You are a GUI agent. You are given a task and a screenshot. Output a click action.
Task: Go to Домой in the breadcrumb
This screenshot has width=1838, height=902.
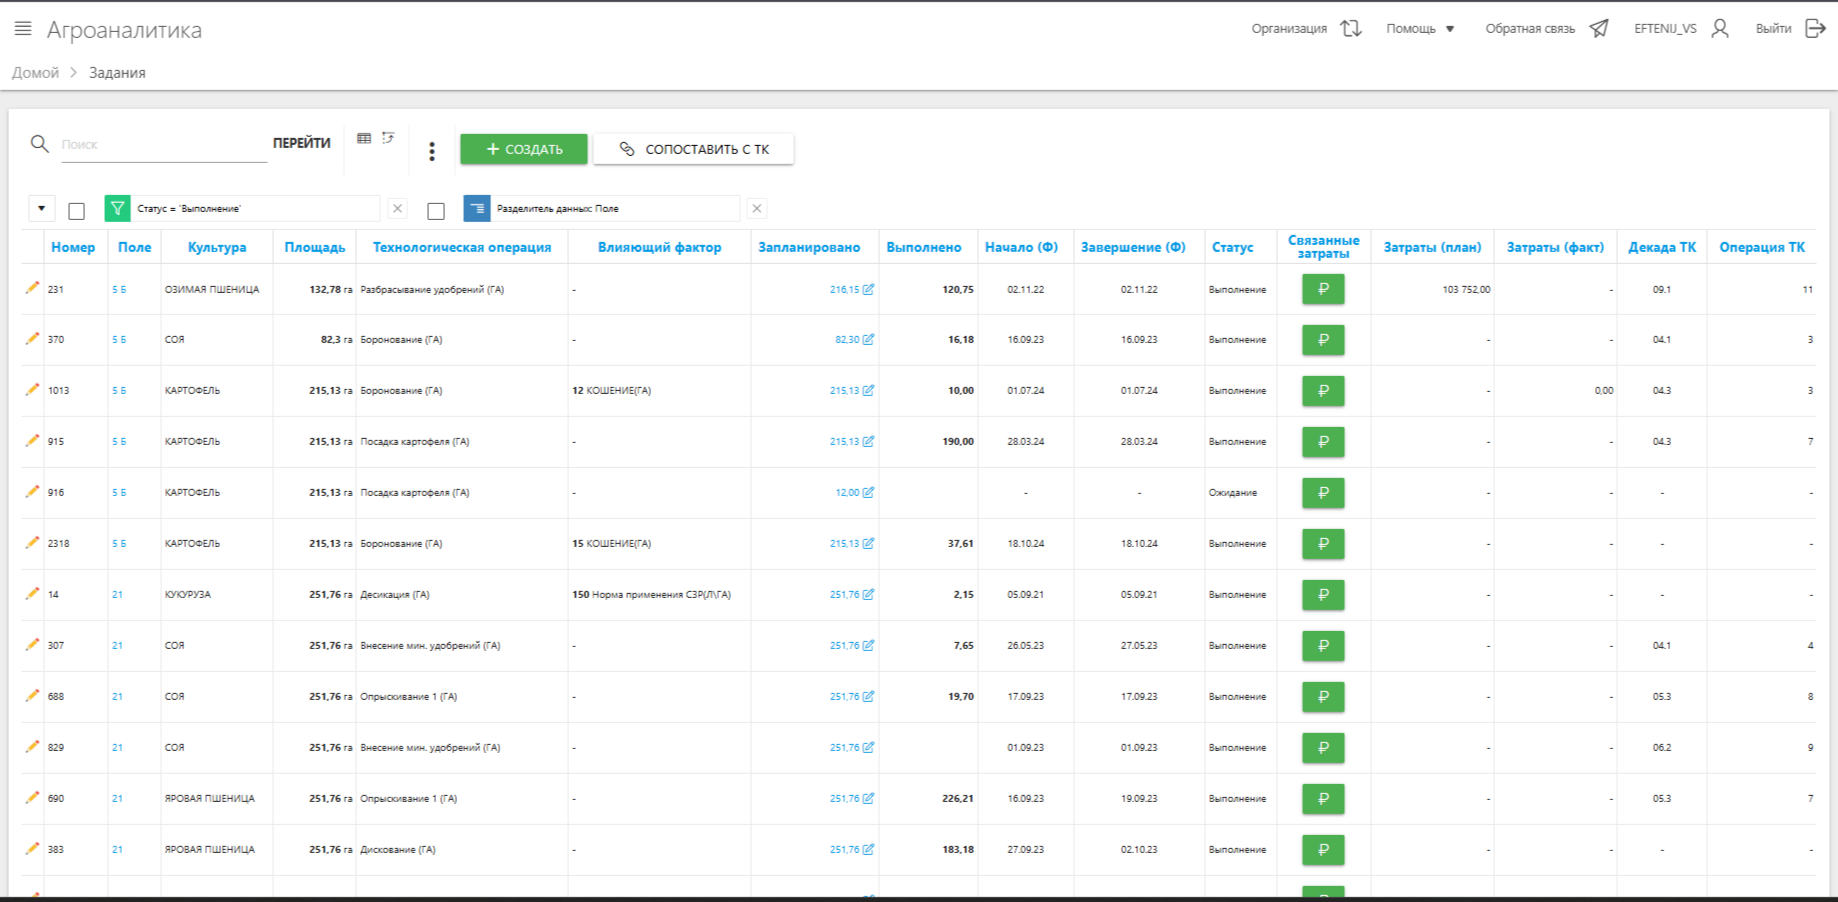35,73
